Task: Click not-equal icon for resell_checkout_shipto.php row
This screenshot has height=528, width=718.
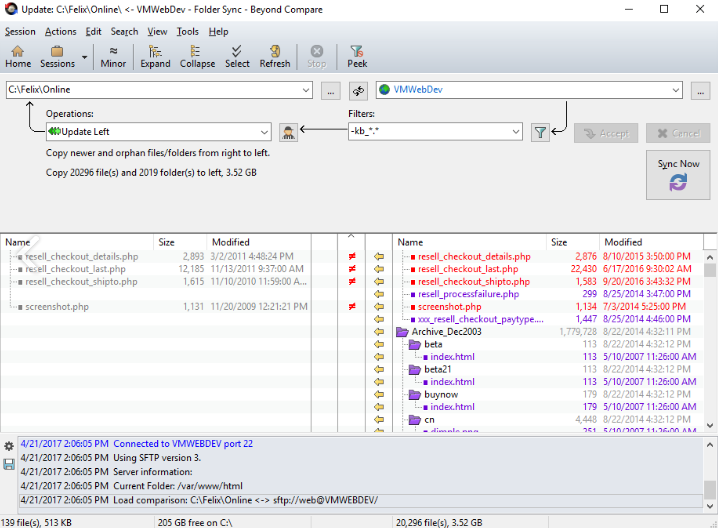Action: click(352, 282)
